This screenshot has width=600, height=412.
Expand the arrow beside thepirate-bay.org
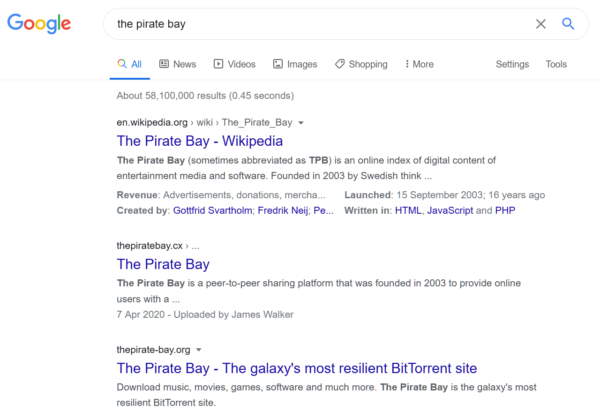point(199,350)
